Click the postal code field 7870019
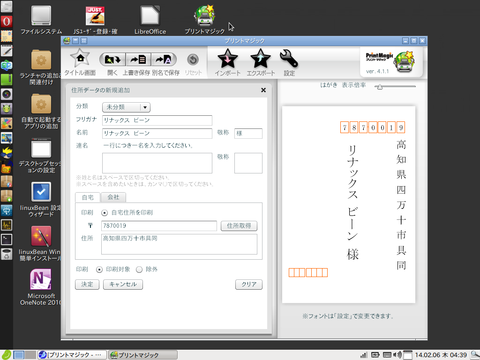This screenshot has height=360, width=480. click(x=159, y=226)
